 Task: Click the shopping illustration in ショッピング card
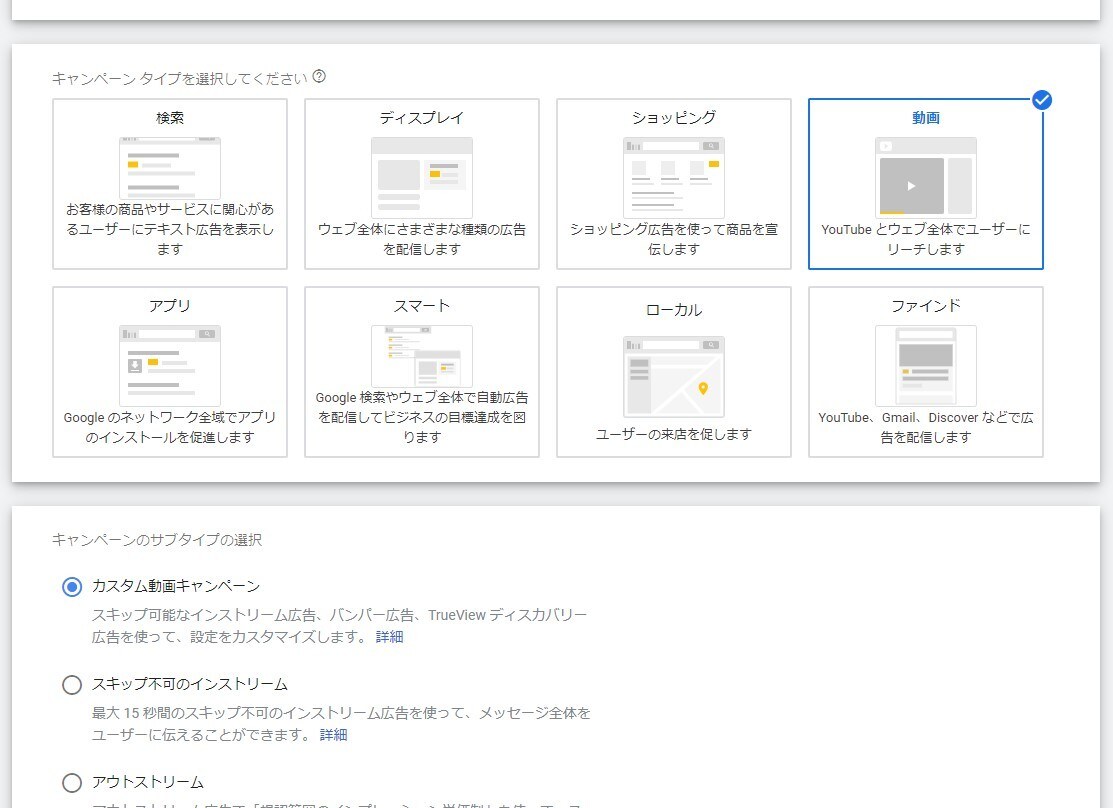pos(674,178)
